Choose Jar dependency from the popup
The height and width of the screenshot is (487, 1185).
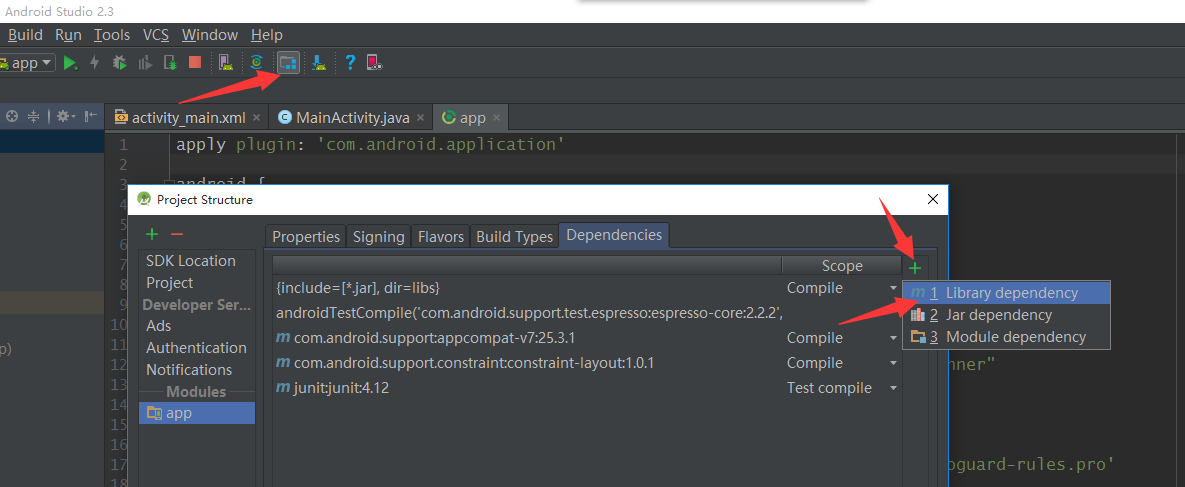click(1006, 315)
